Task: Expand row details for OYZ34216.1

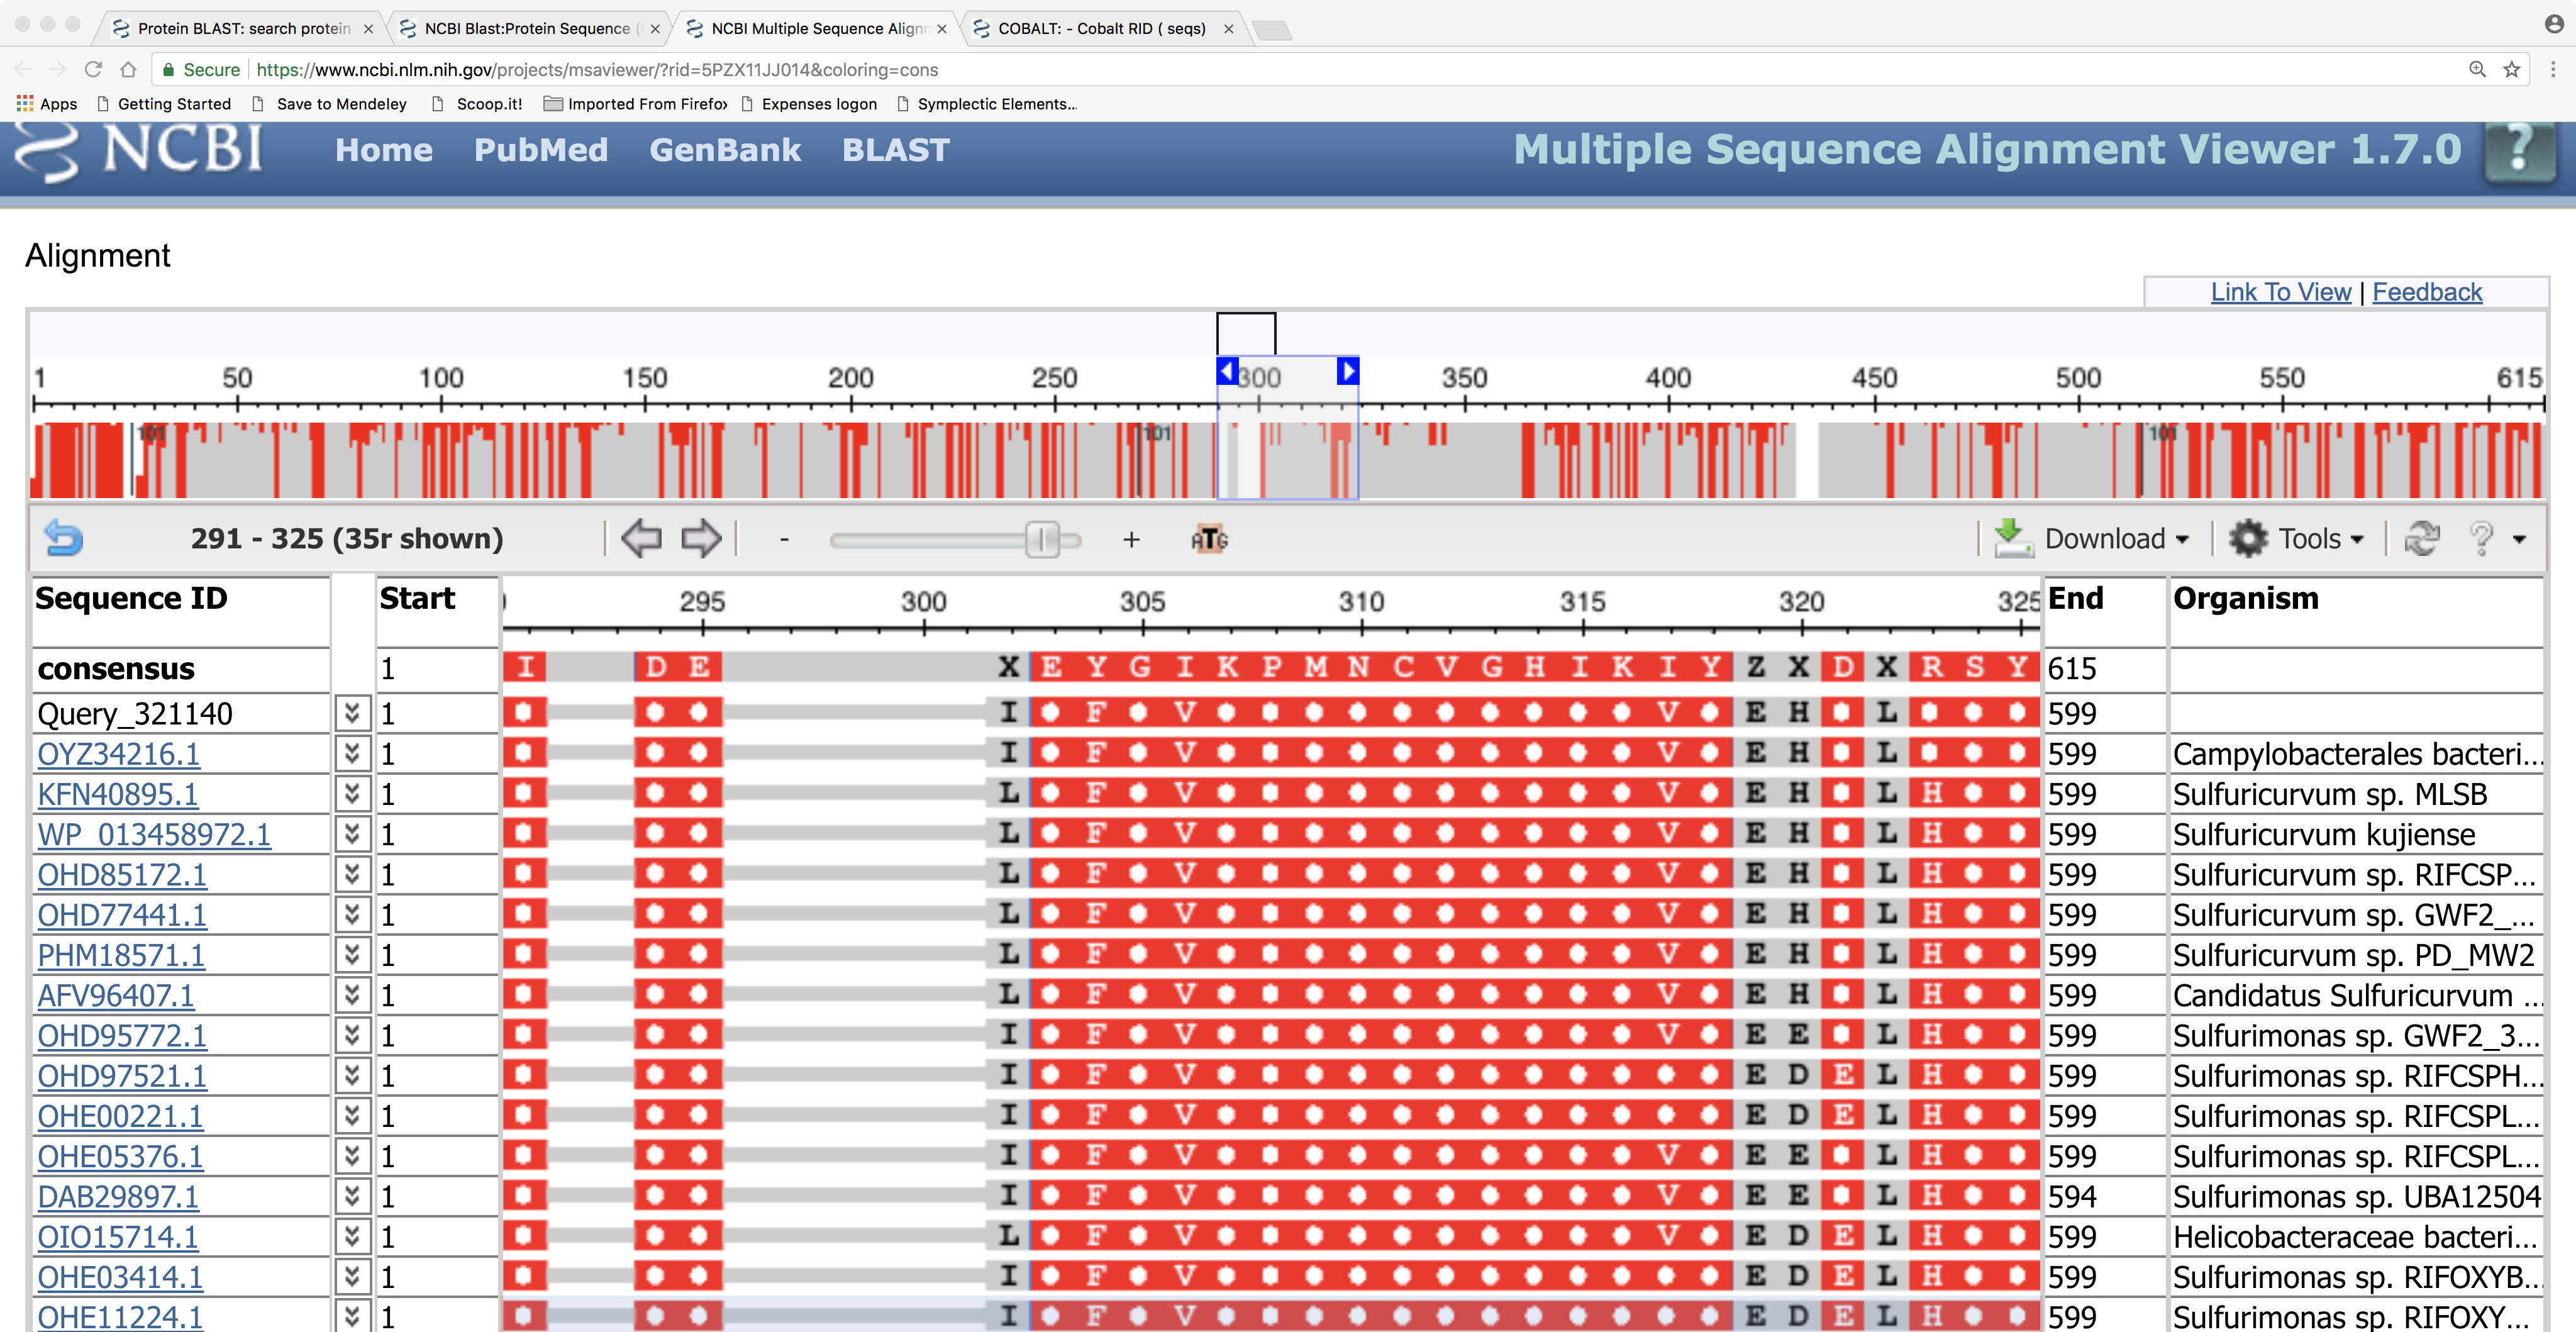Action: (x=352, y=753)
